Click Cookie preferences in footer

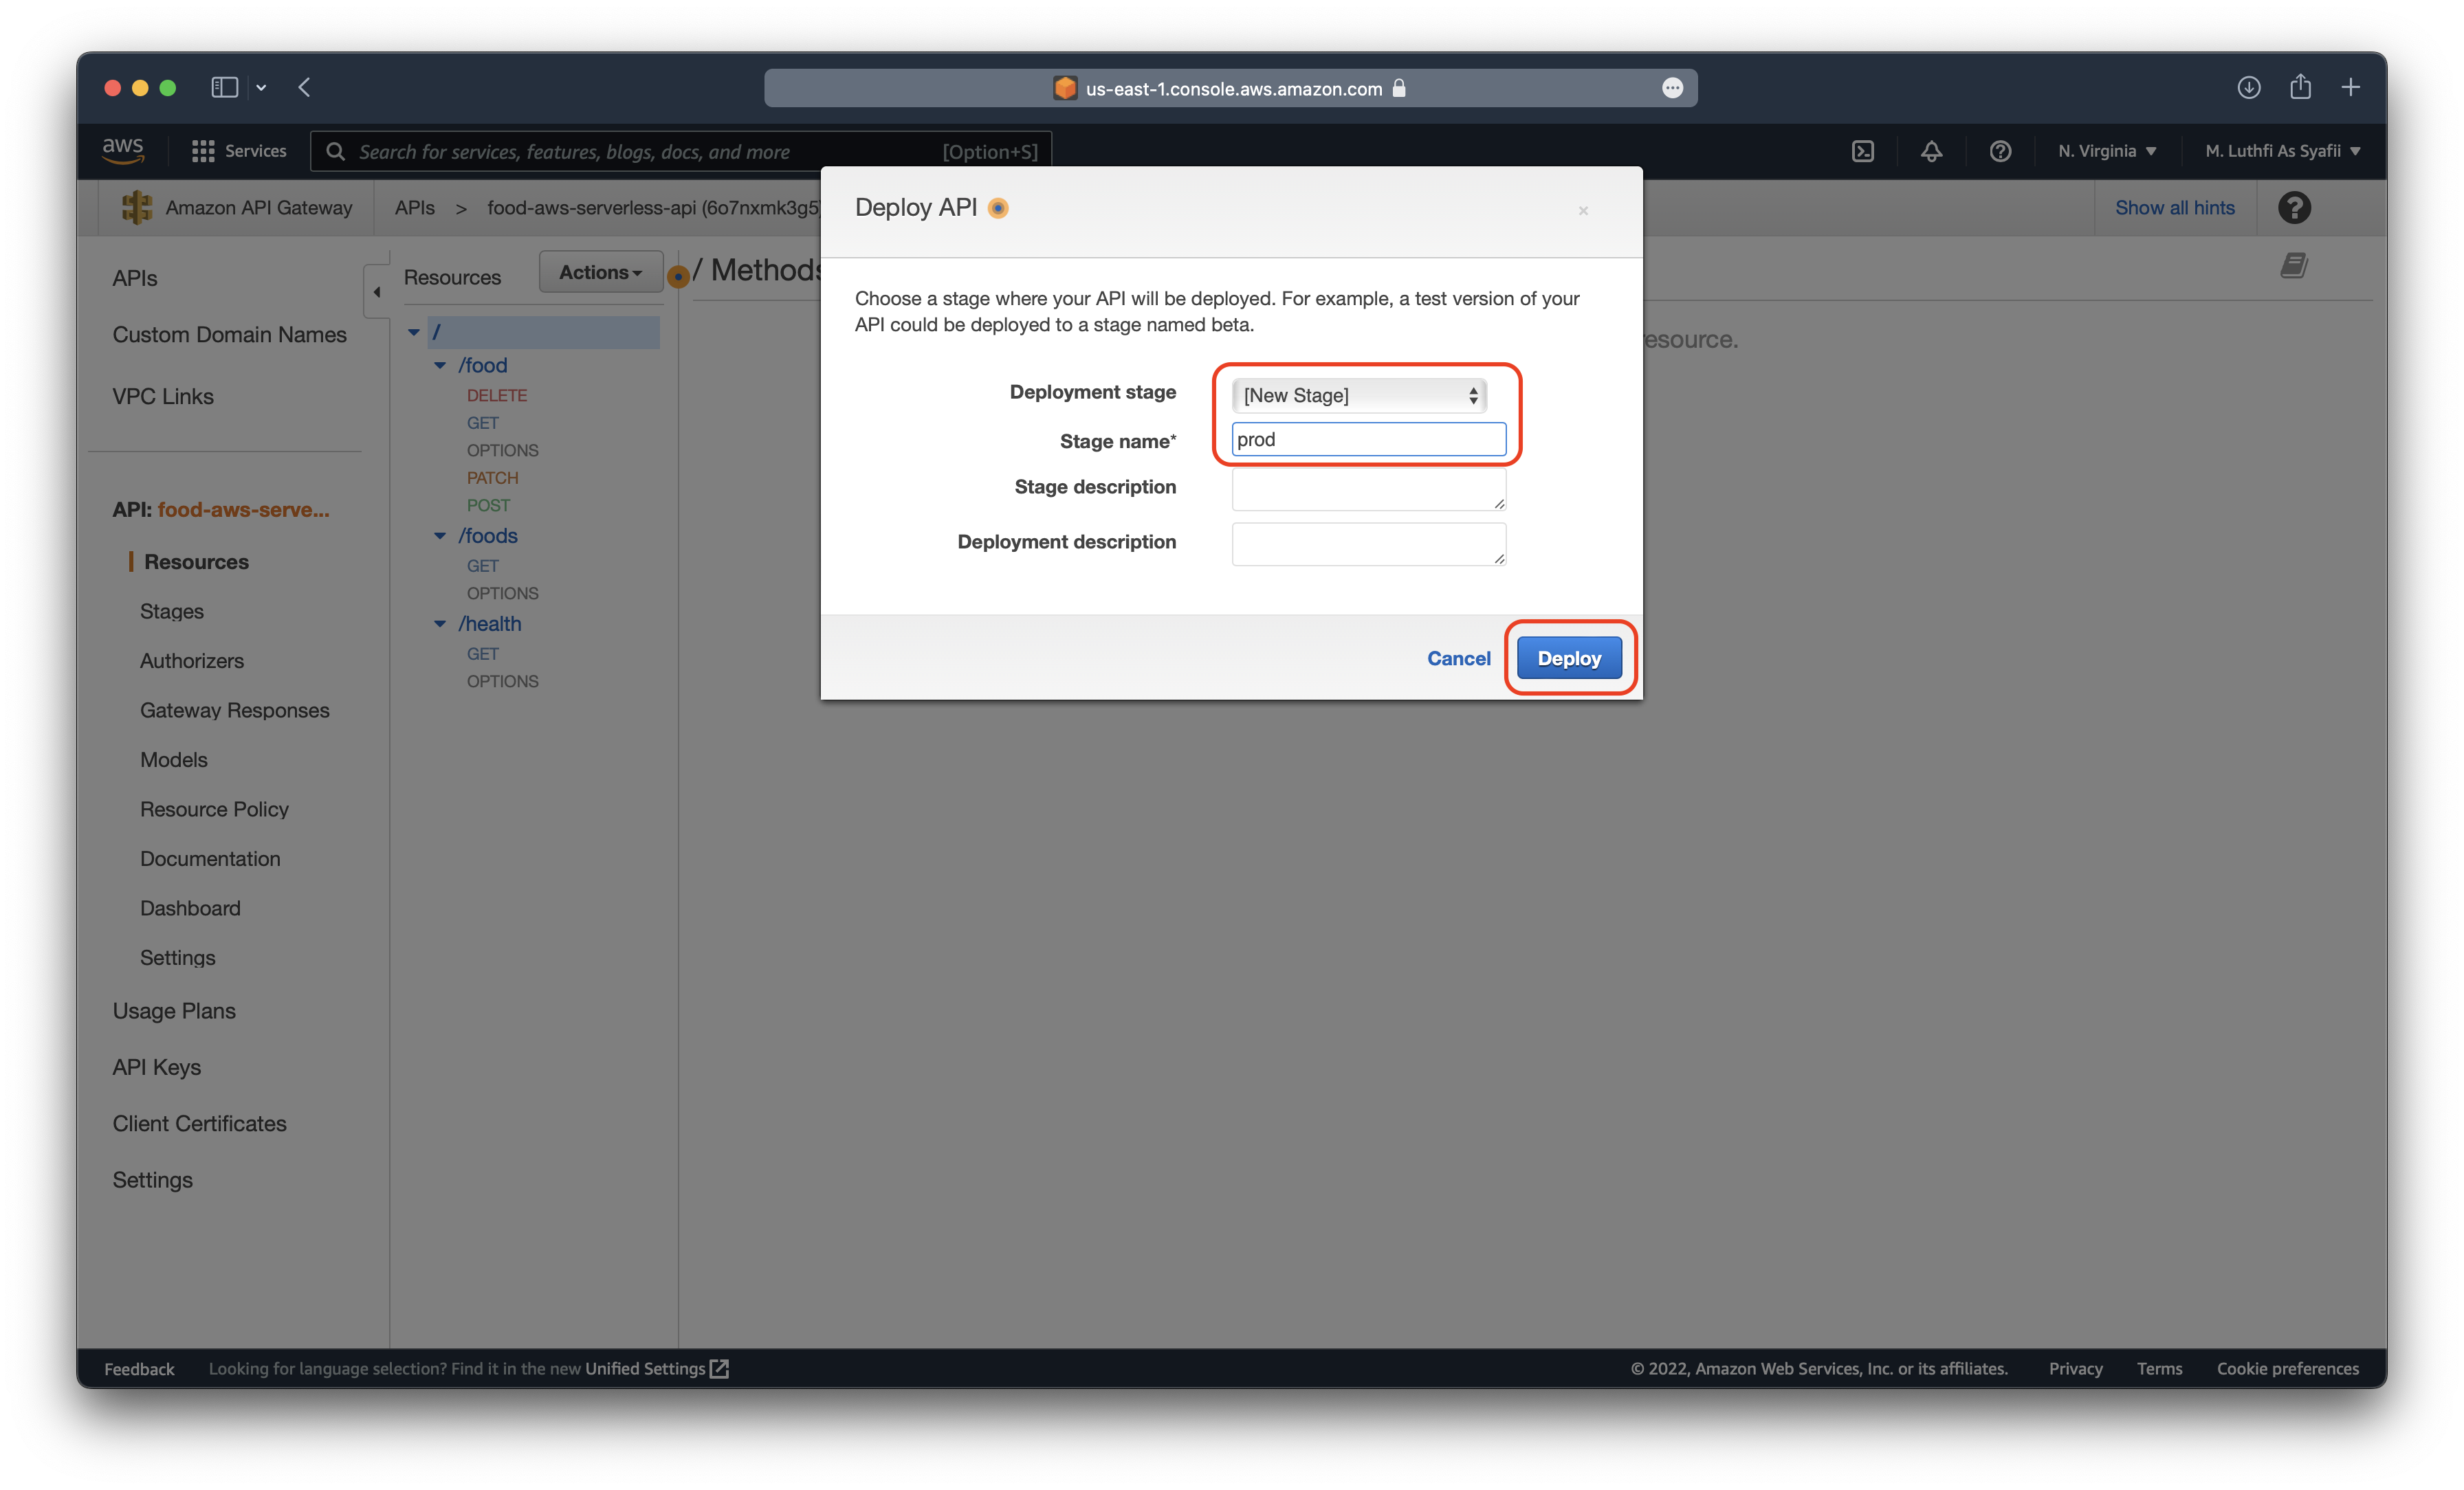click(x=2287, y=1368)
